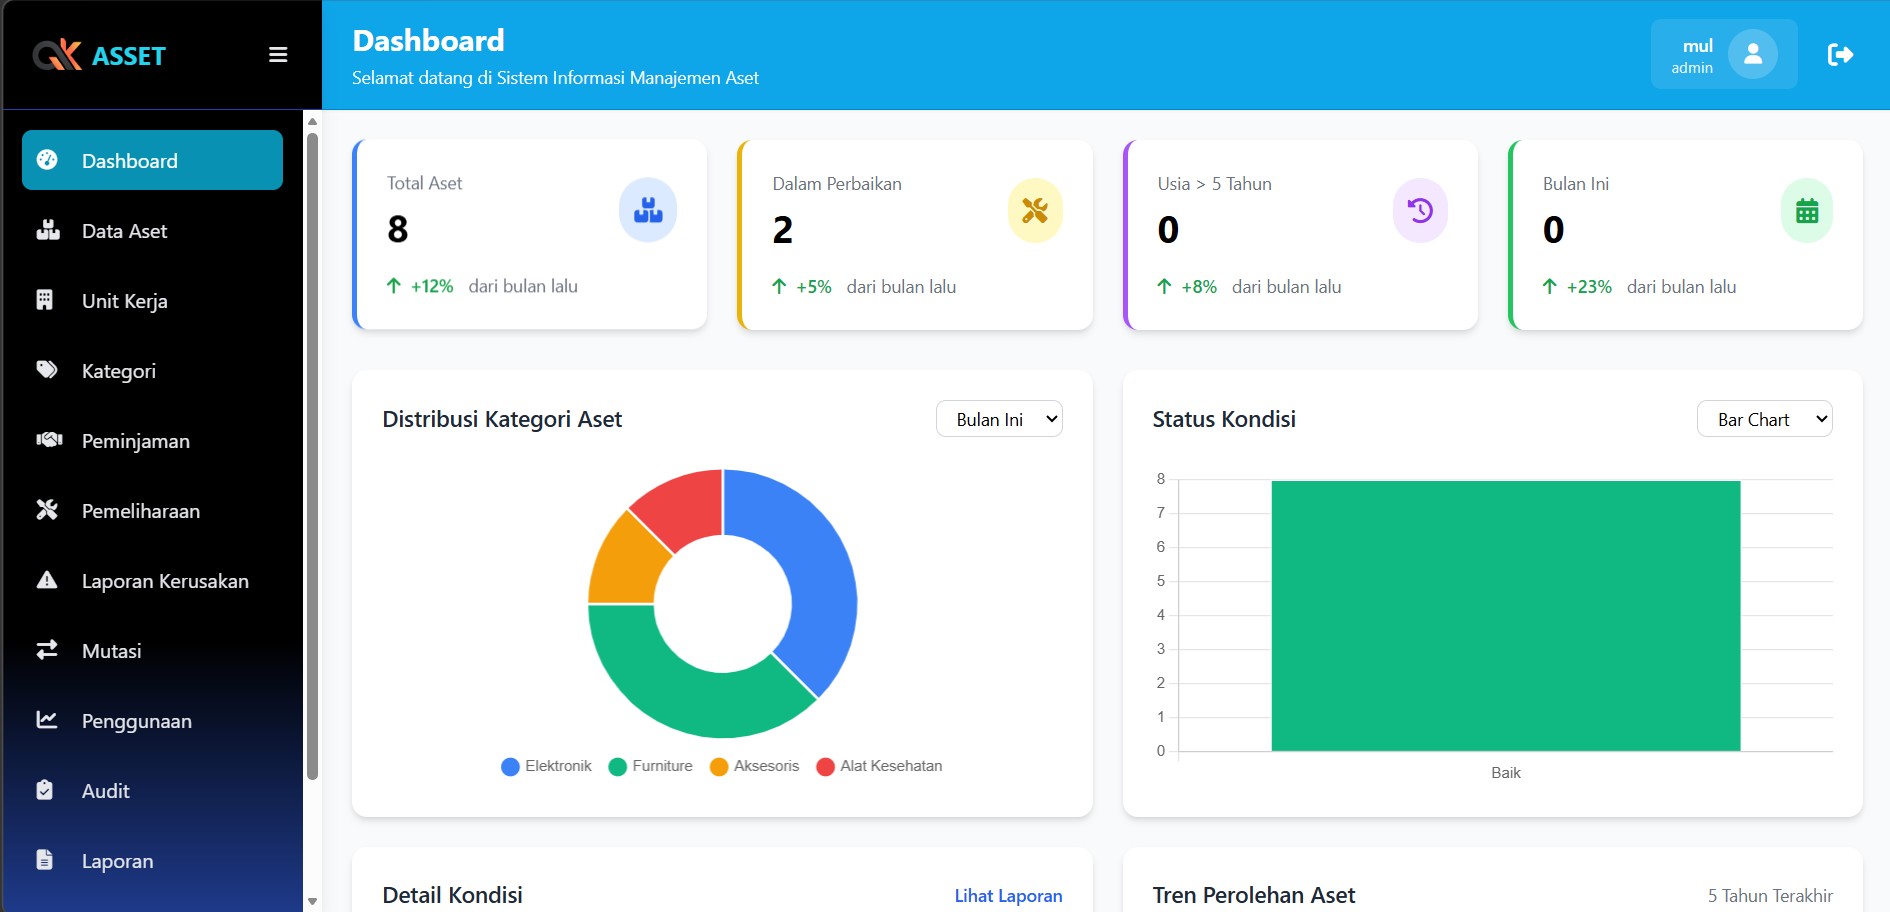Click the Bulan Ini calendar icon

point(1806,211)
